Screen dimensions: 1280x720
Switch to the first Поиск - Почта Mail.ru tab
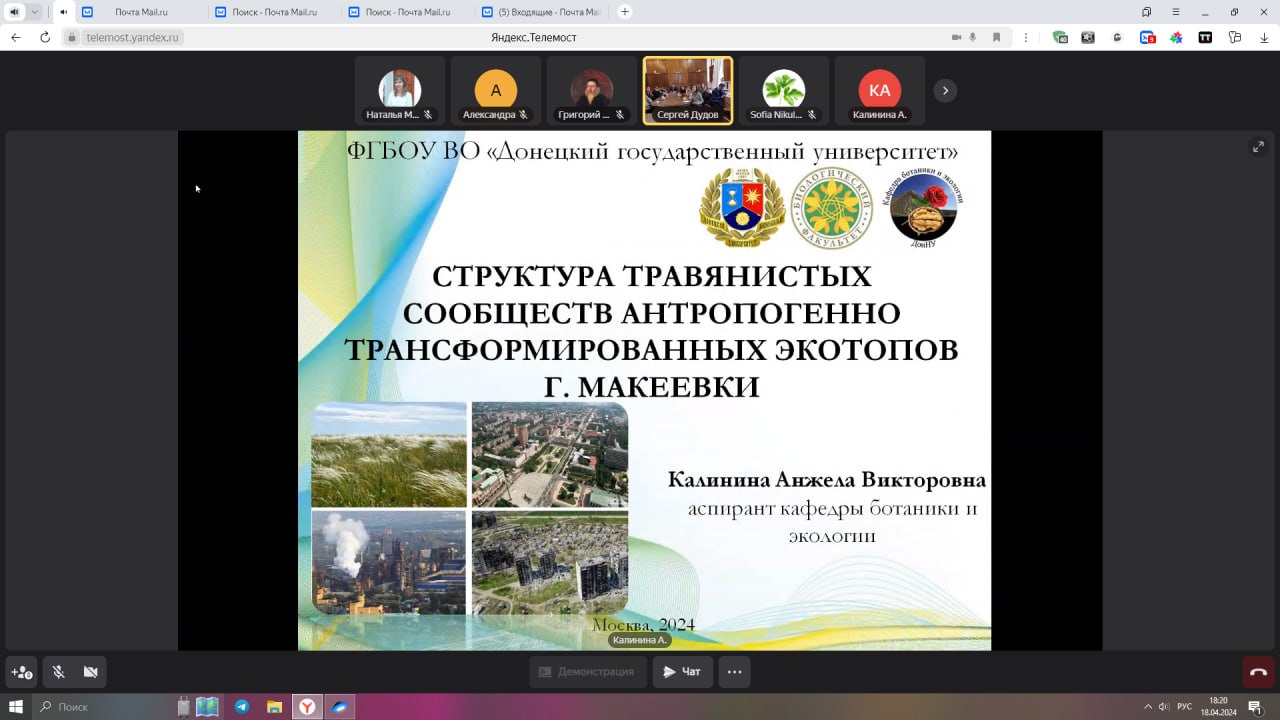click(274, 12)
